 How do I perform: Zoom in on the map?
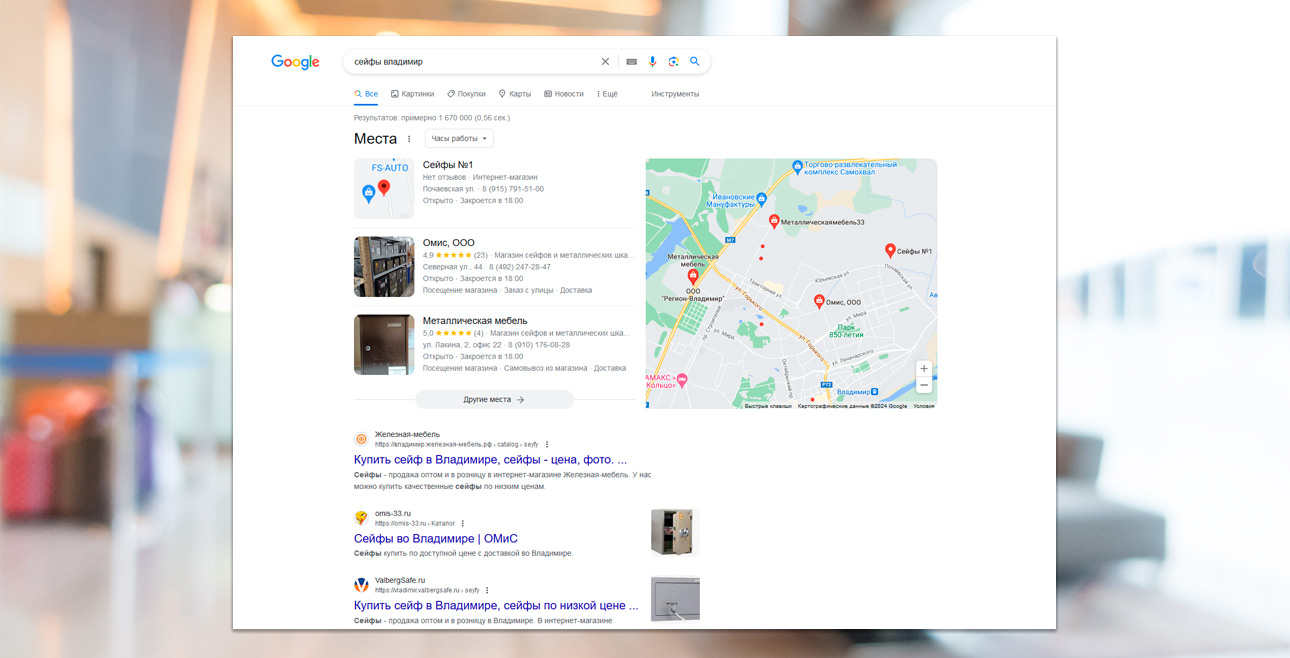[923, 369]
